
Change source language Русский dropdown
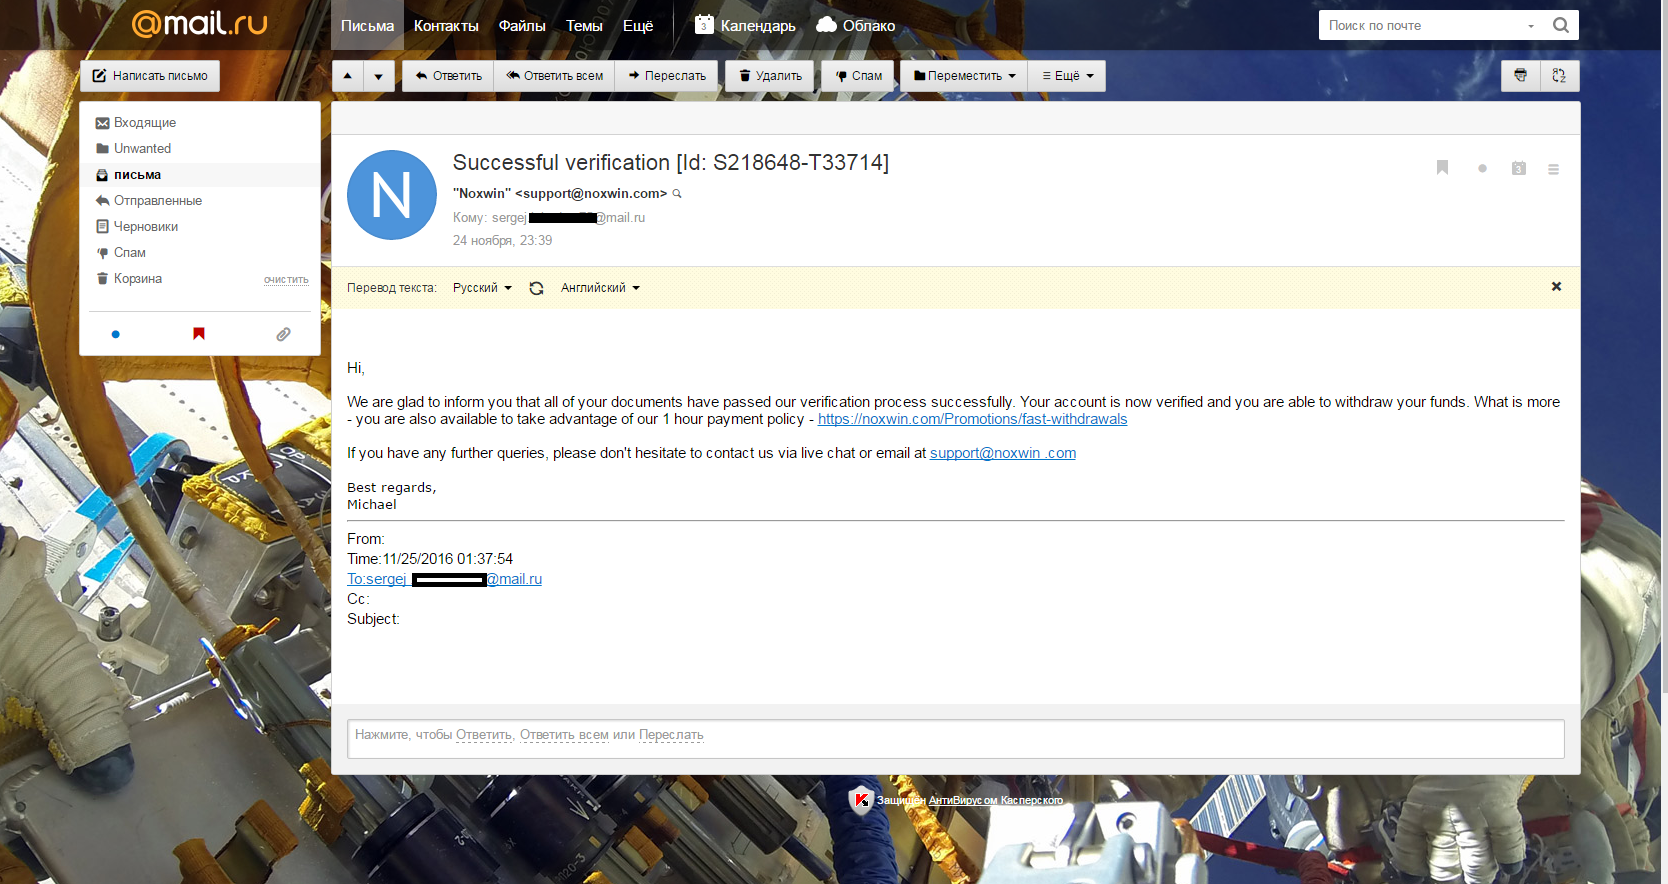(482, 288)
